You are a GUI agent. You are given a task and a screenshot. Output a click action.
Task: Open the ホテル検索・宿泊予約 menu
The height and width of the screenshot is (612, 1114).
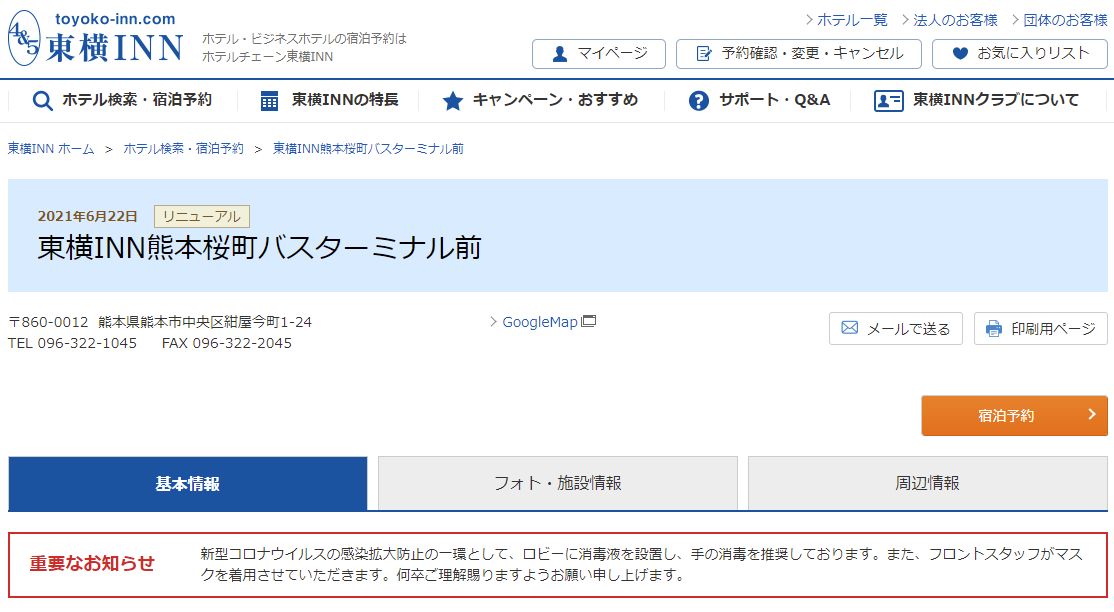pos(122,100)
